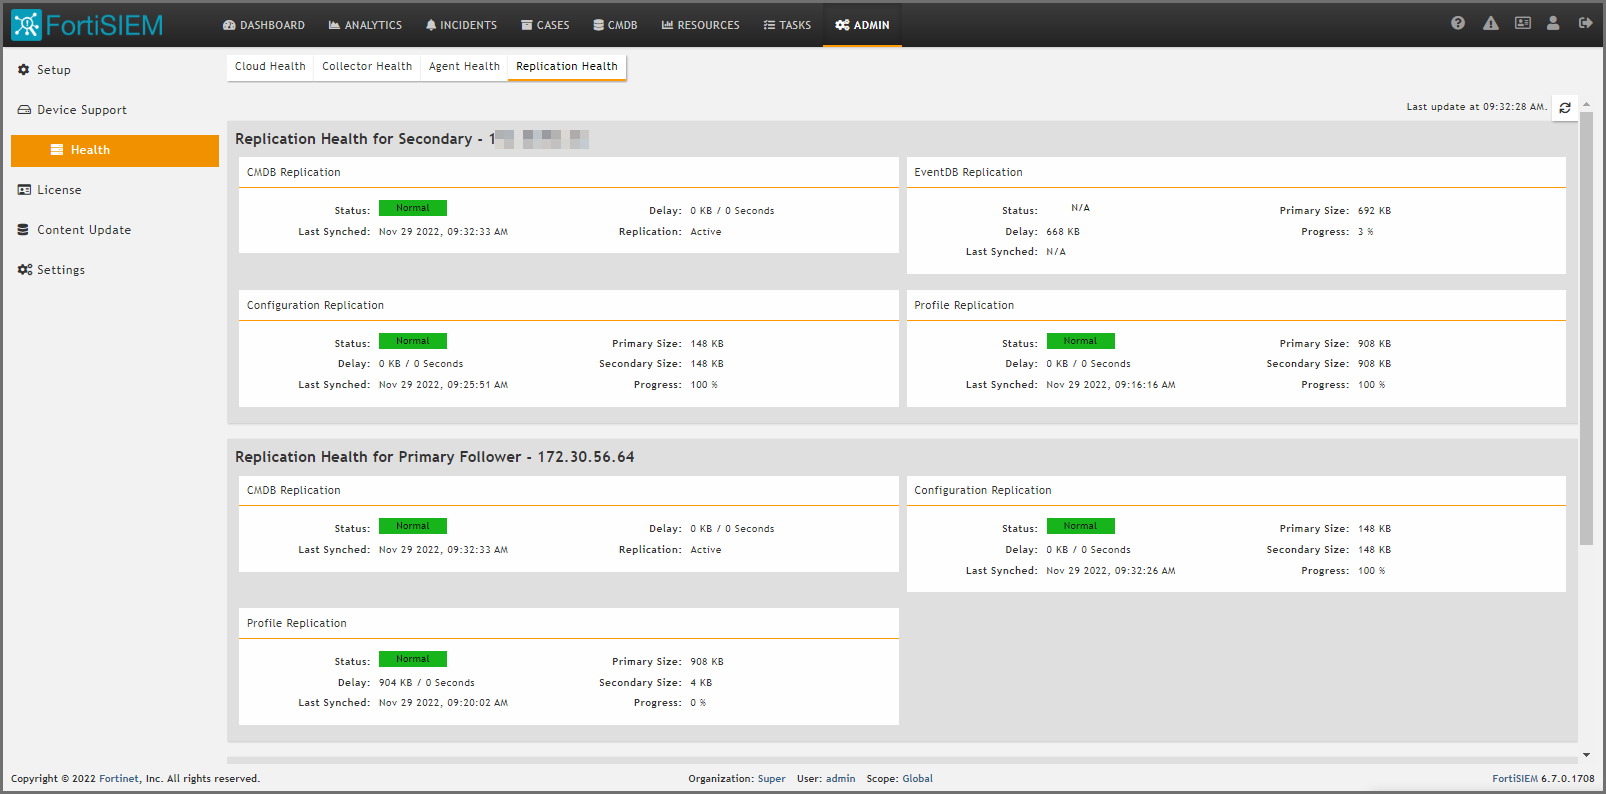The image size is (1606, 794).
Task: Switch to the Collector Health tab
Action: click(367, 66)
